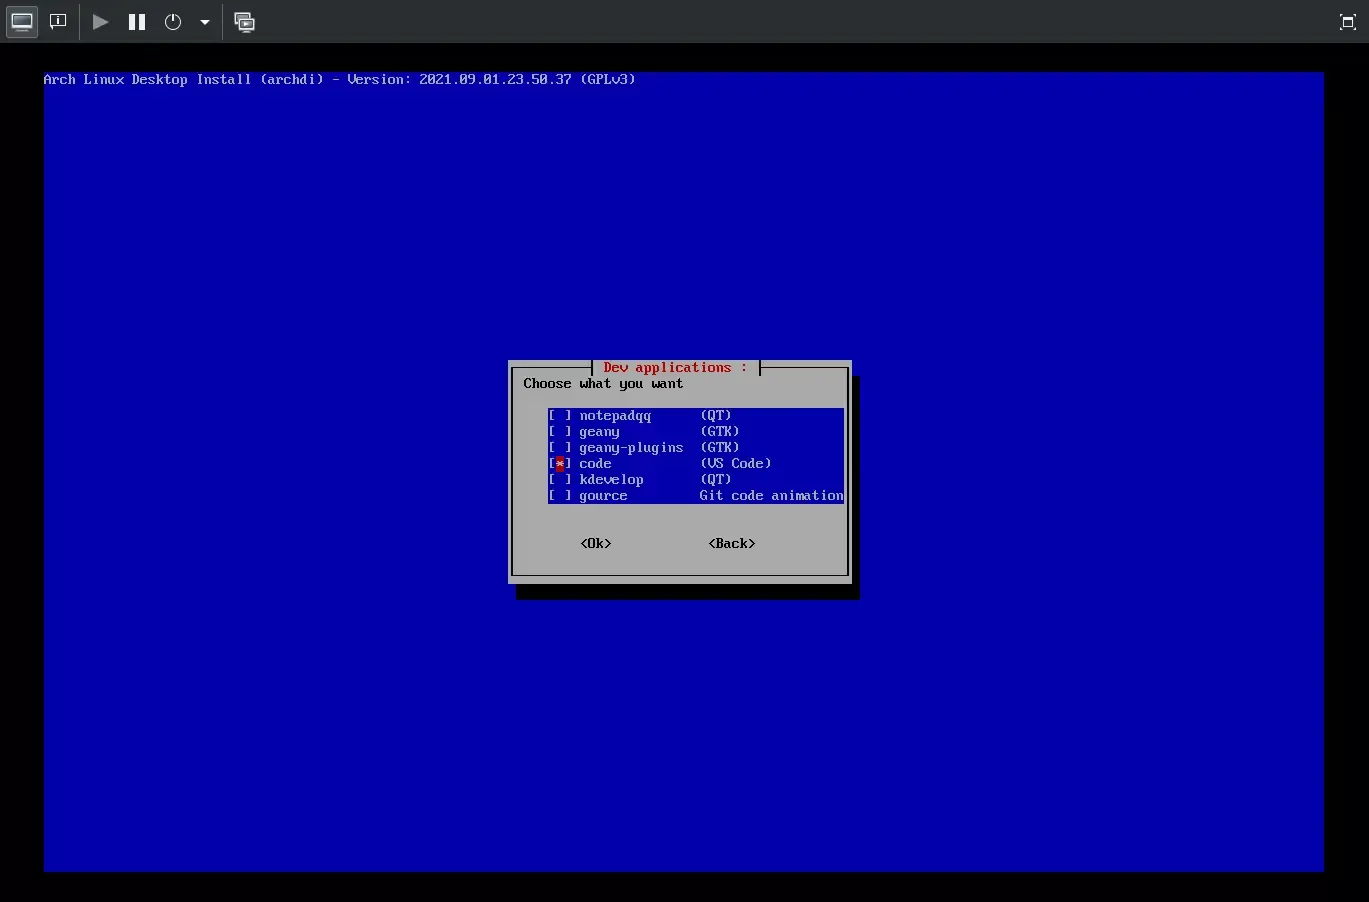Toggle fullscreen view icon at top right
The image size is (1369, 902).
[x=1347, y=22]
